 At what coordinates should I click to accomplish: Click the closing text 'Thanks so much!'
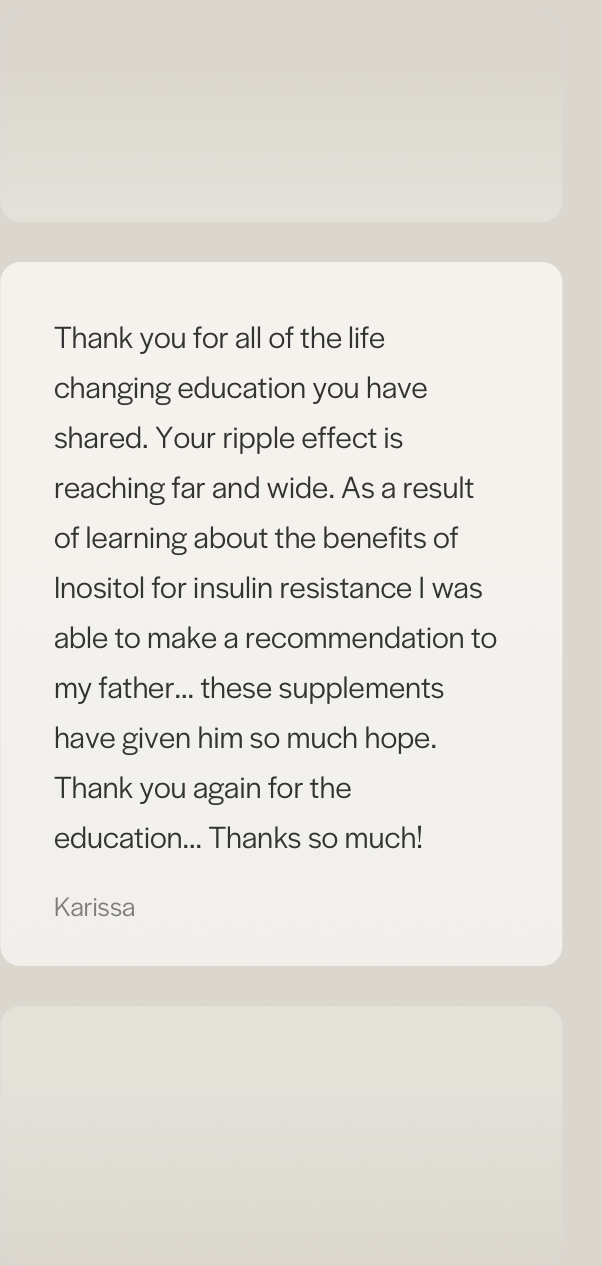(316, 838)
